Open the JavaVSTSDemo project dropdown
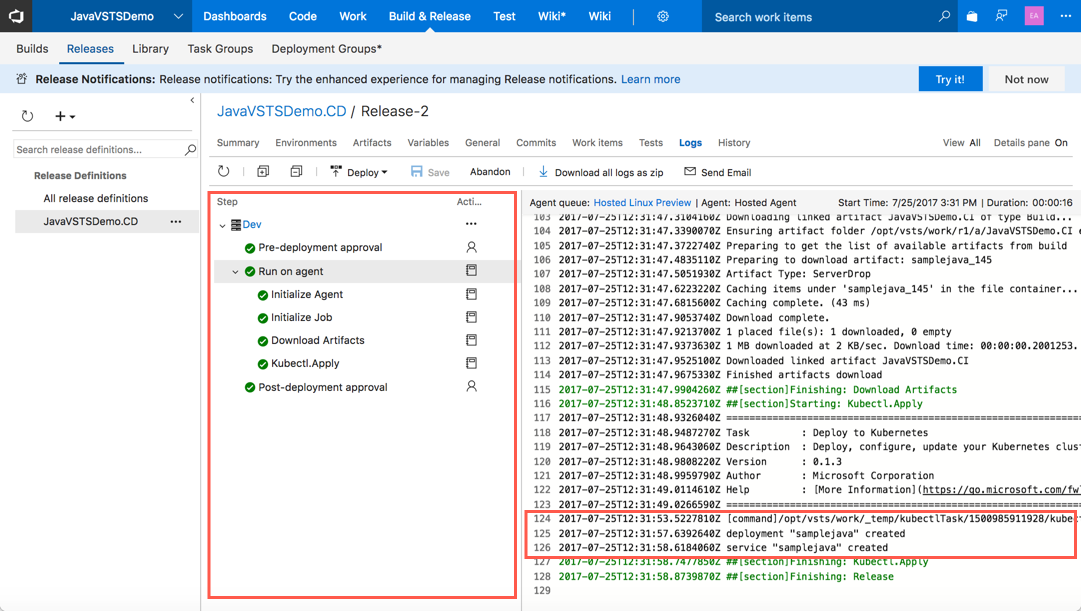 coord(178,16)
